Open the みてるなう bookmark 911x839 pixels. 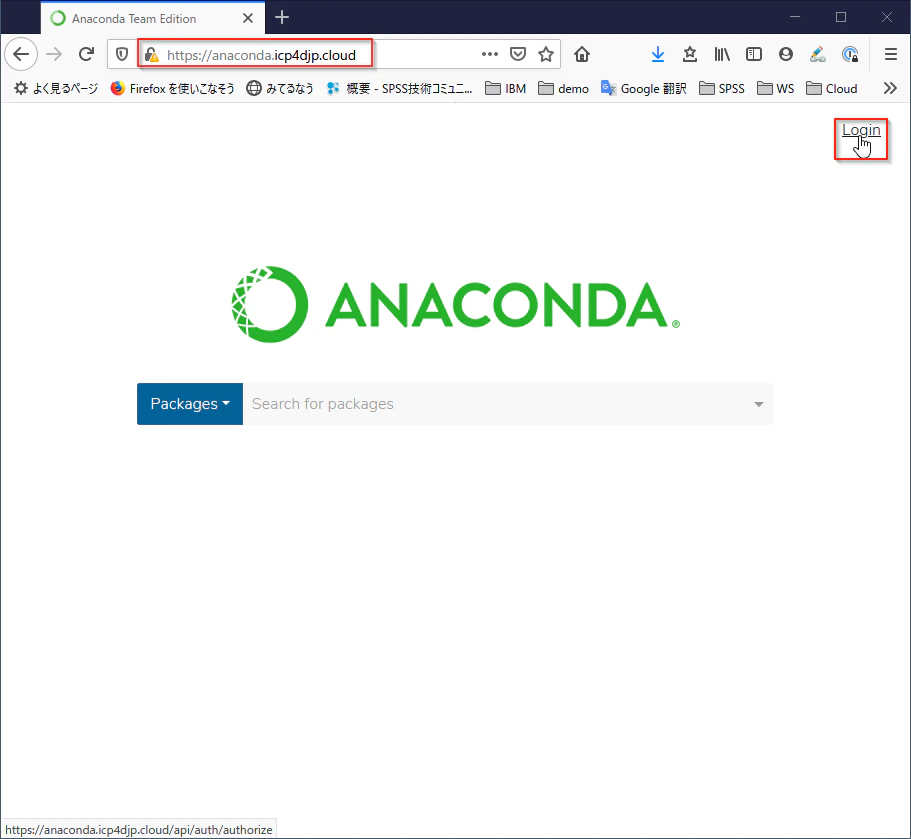[x=280, y=88]
